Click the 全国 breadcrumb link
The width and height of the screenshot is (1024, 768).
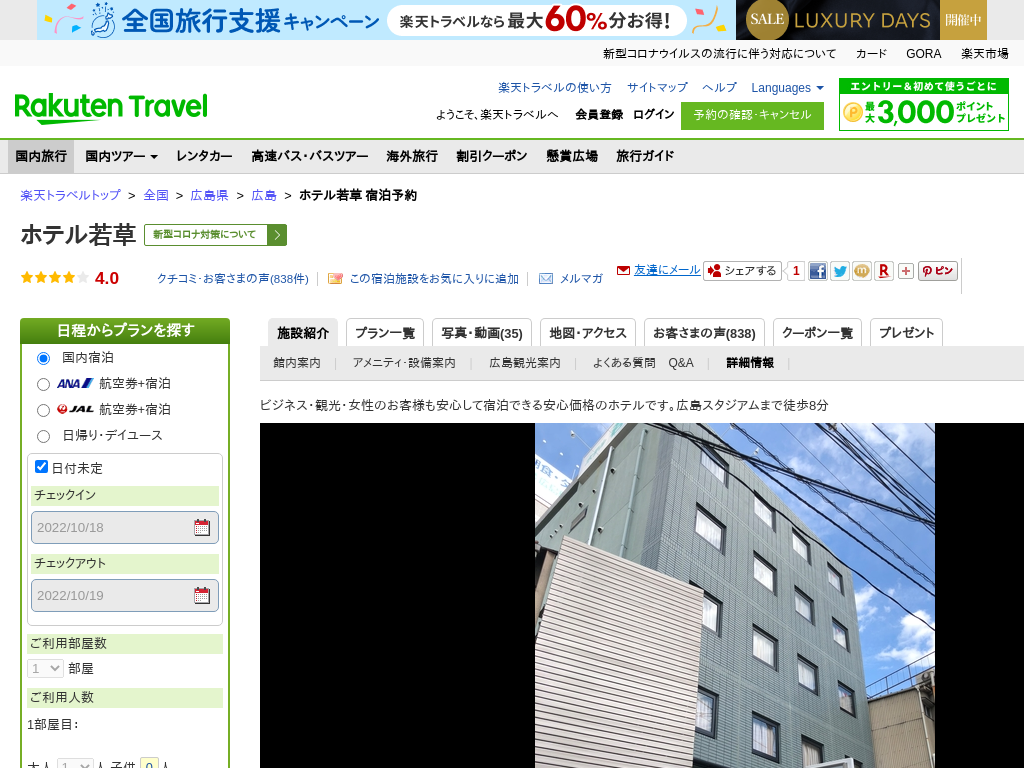(156, 195)
